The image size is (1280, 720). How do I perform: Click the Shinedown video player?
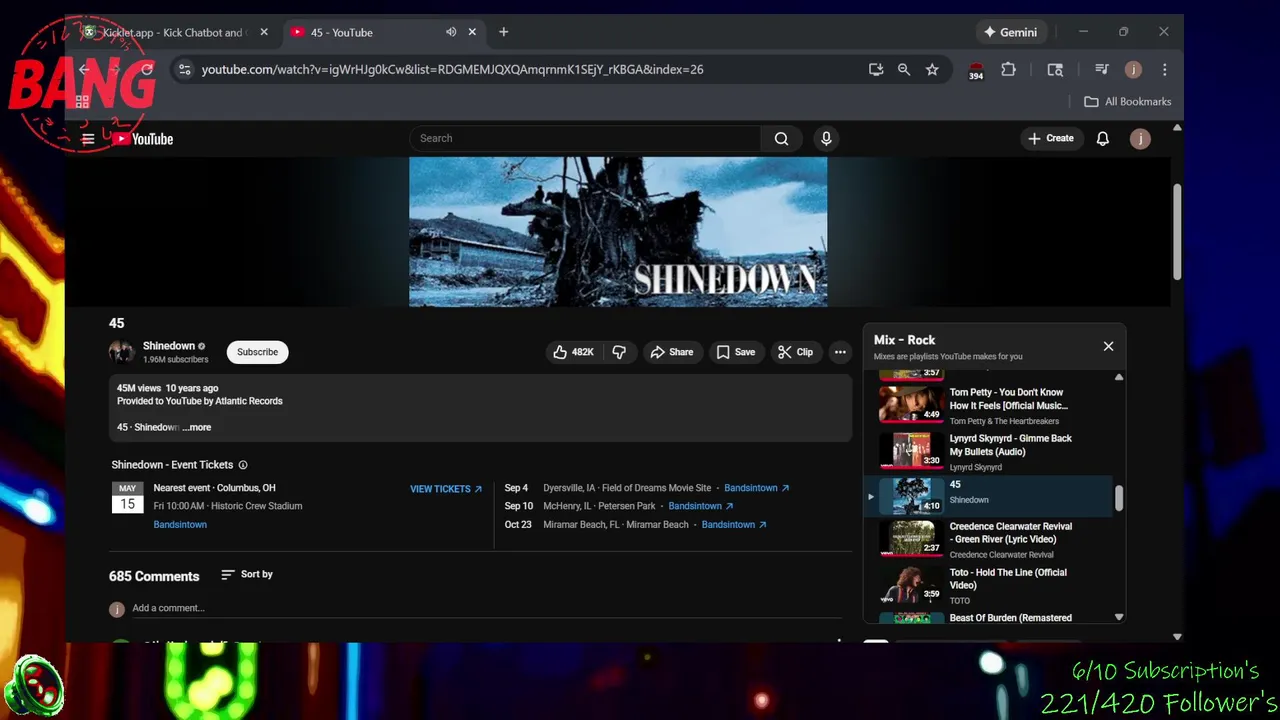point(618,231)
